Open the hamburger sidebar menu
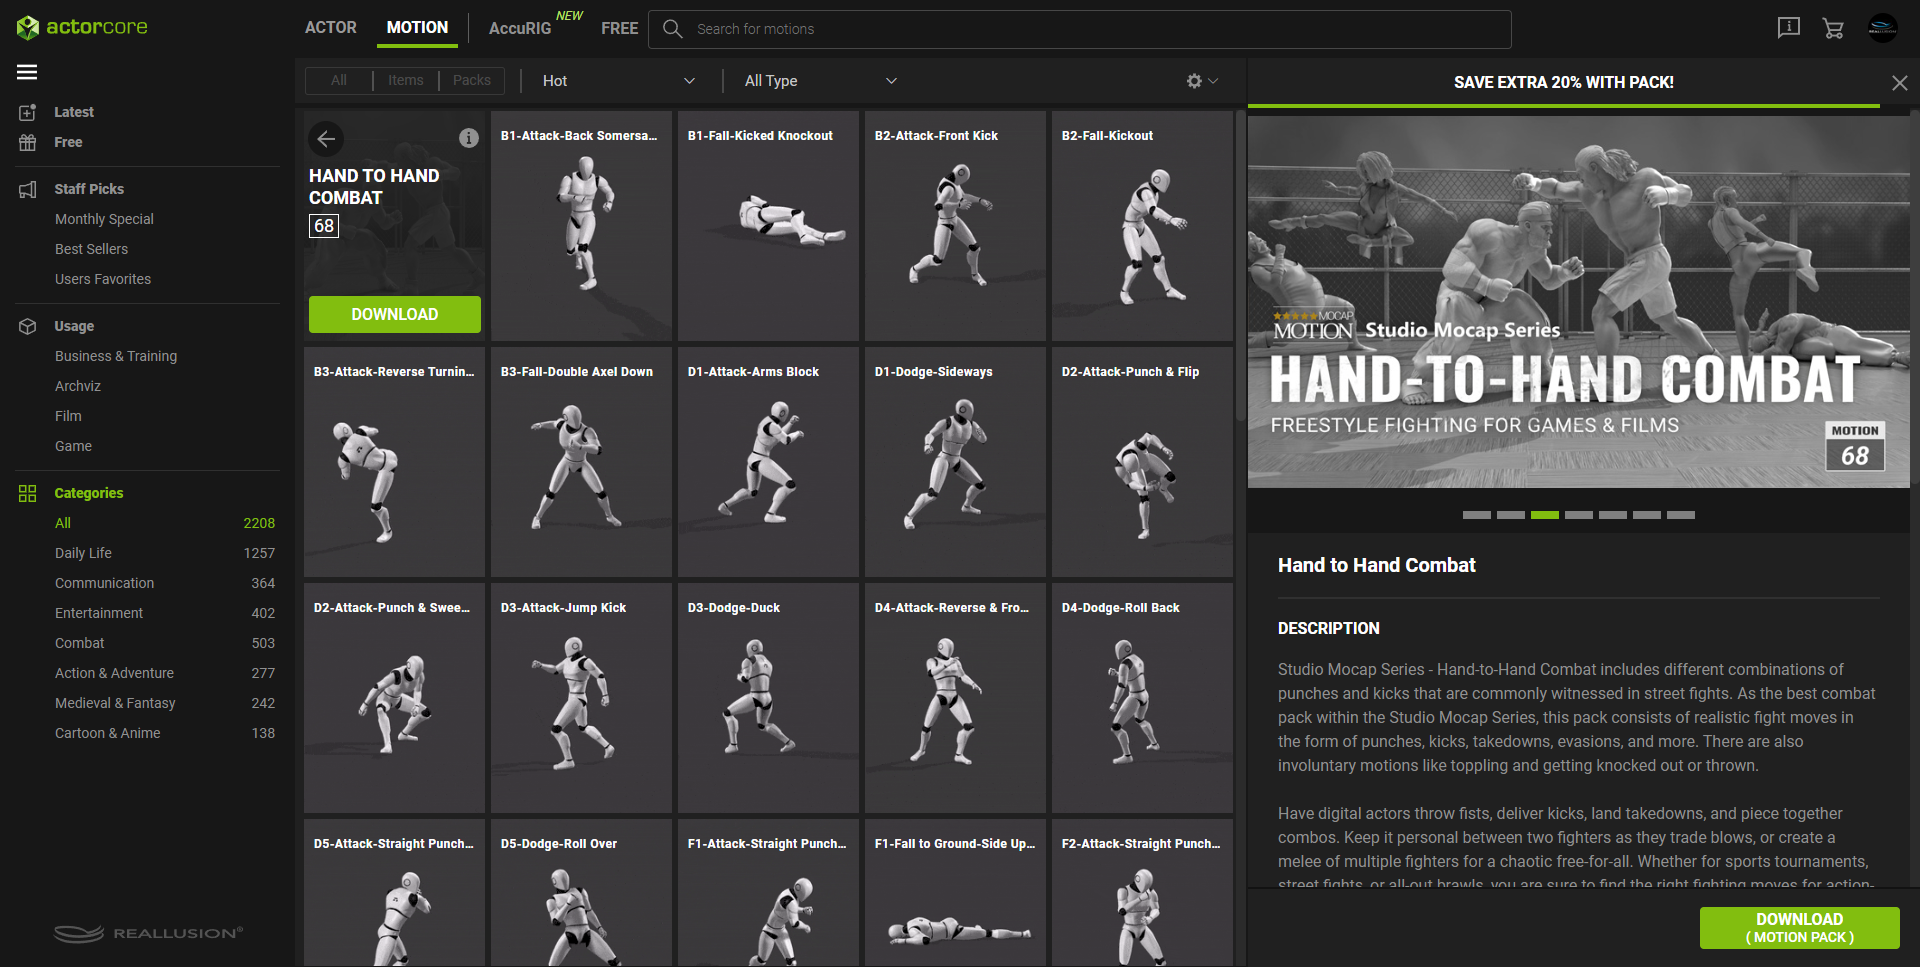The height and width of the screenshot is (967, 1920). click(x=27, y=72)
